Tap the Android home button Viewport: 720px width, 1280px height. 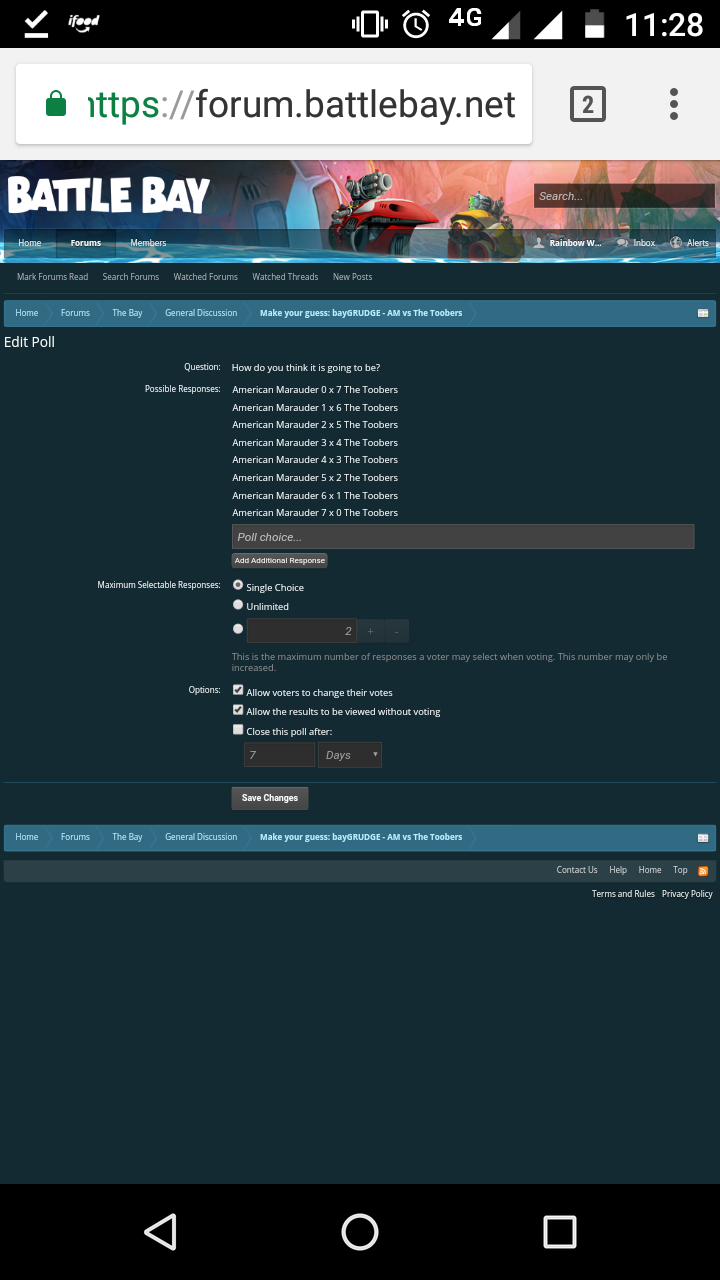click(x=360, y=1232)
